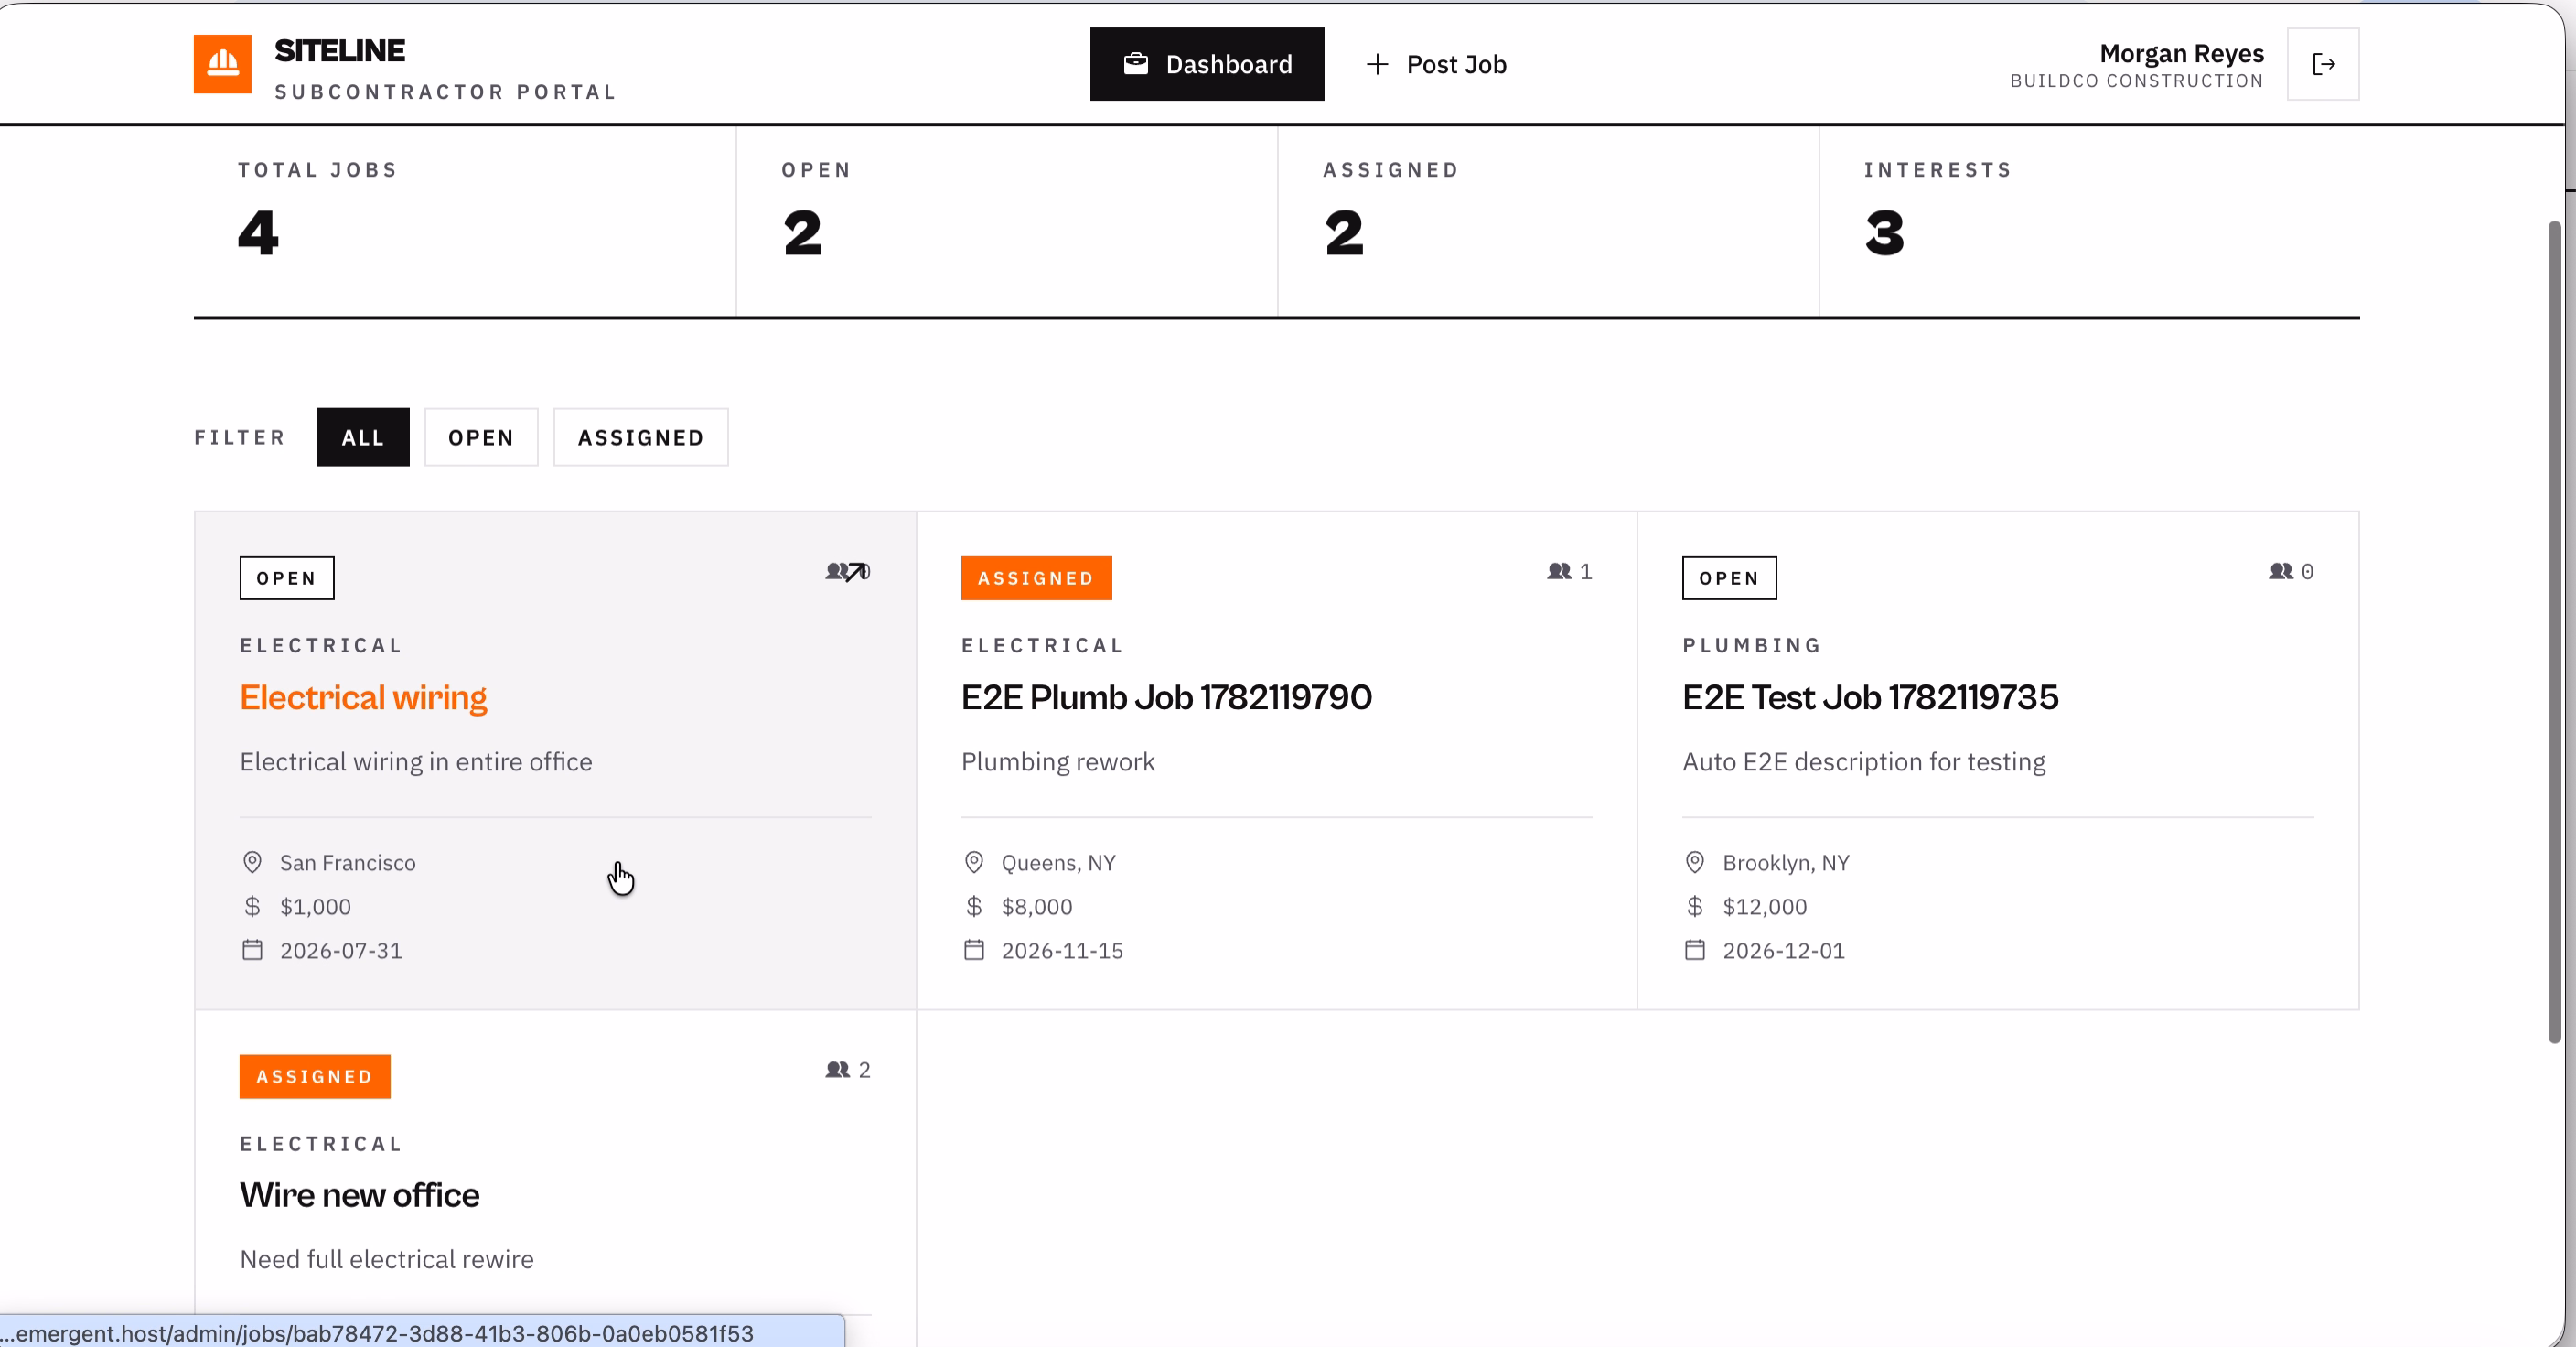Click PLUMBING category label on E2E Test Job

1752,645
